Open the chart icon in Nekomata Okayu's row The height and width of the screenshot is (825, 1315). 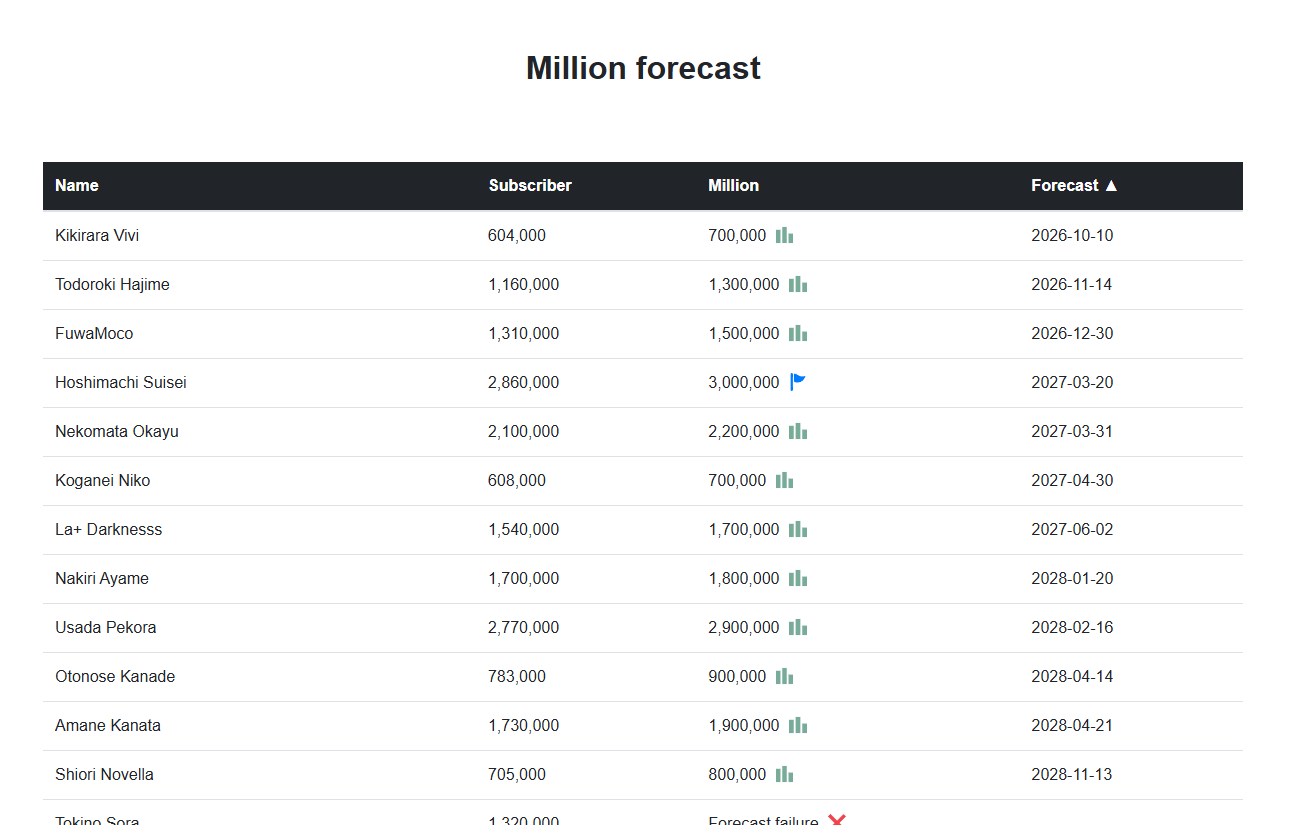(798, 432)
